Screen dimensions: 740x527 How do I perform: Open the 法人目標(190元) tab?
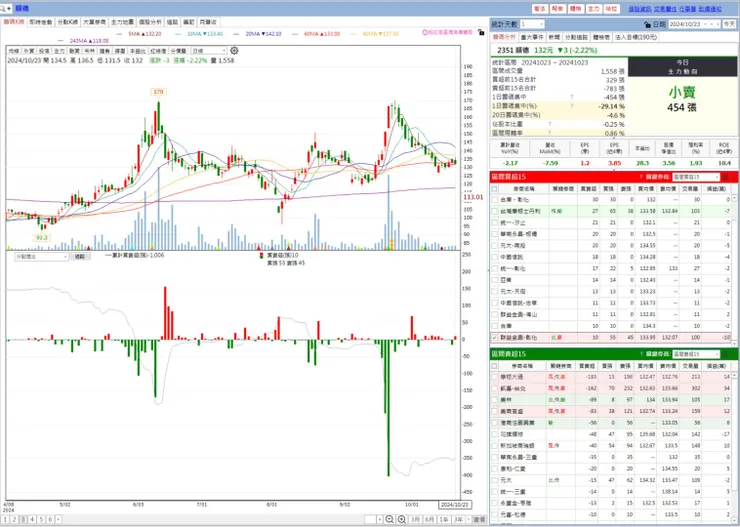pyautogui.click(x=635, y=37)
